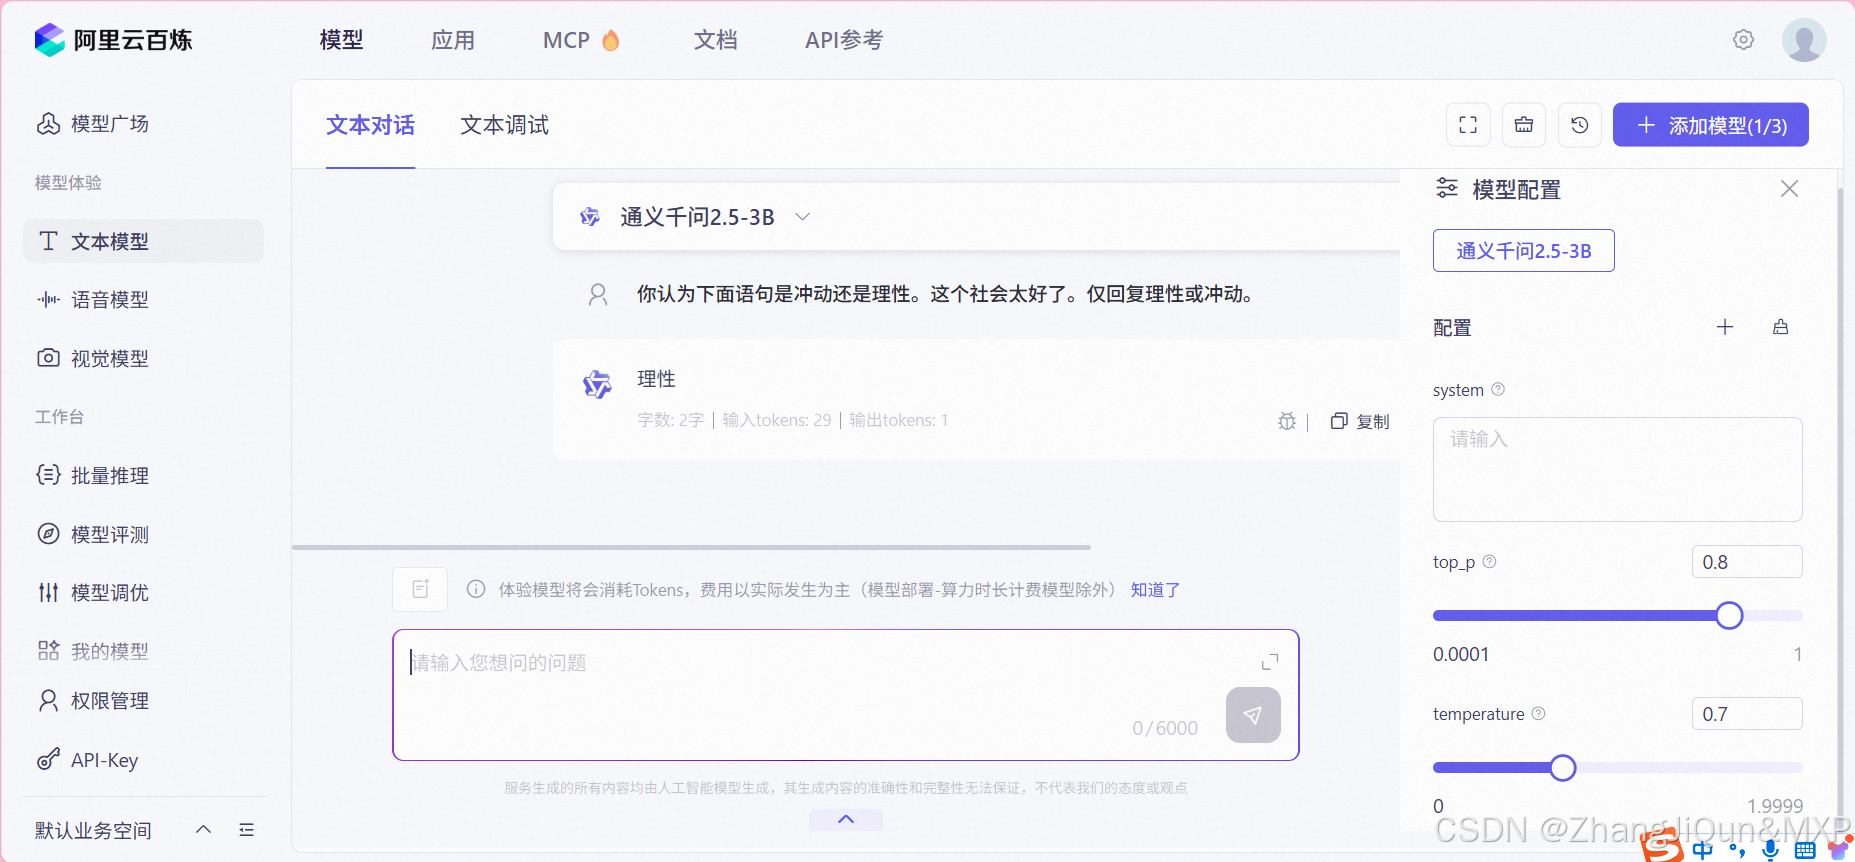Image resolution: width=1855 pixels, height=862 pixels.
Task: Click the help icon beside temperature
Action: click(1539, 713)
